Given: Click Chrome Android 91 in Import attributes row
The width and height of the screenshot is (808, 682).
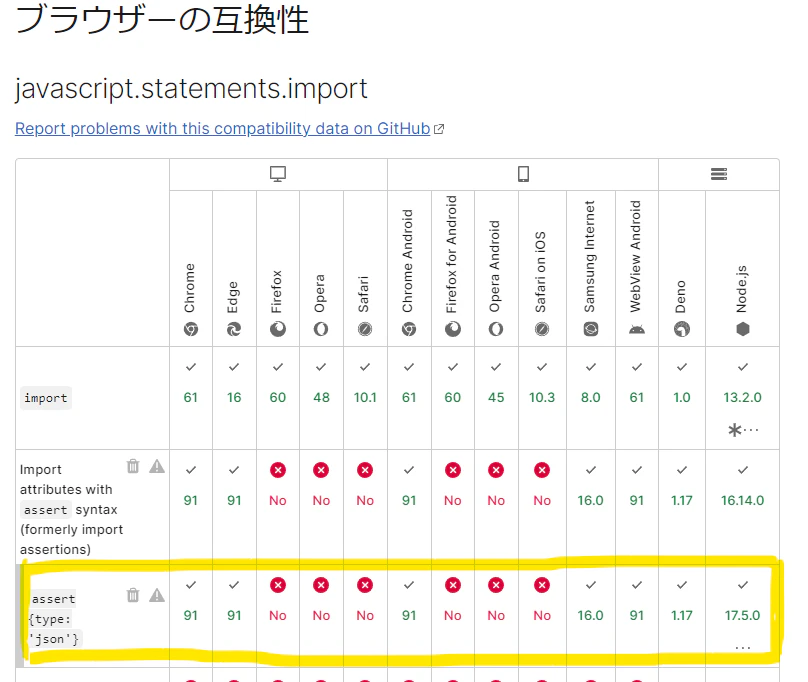Looking at the screenshot, I should (409, 500).
